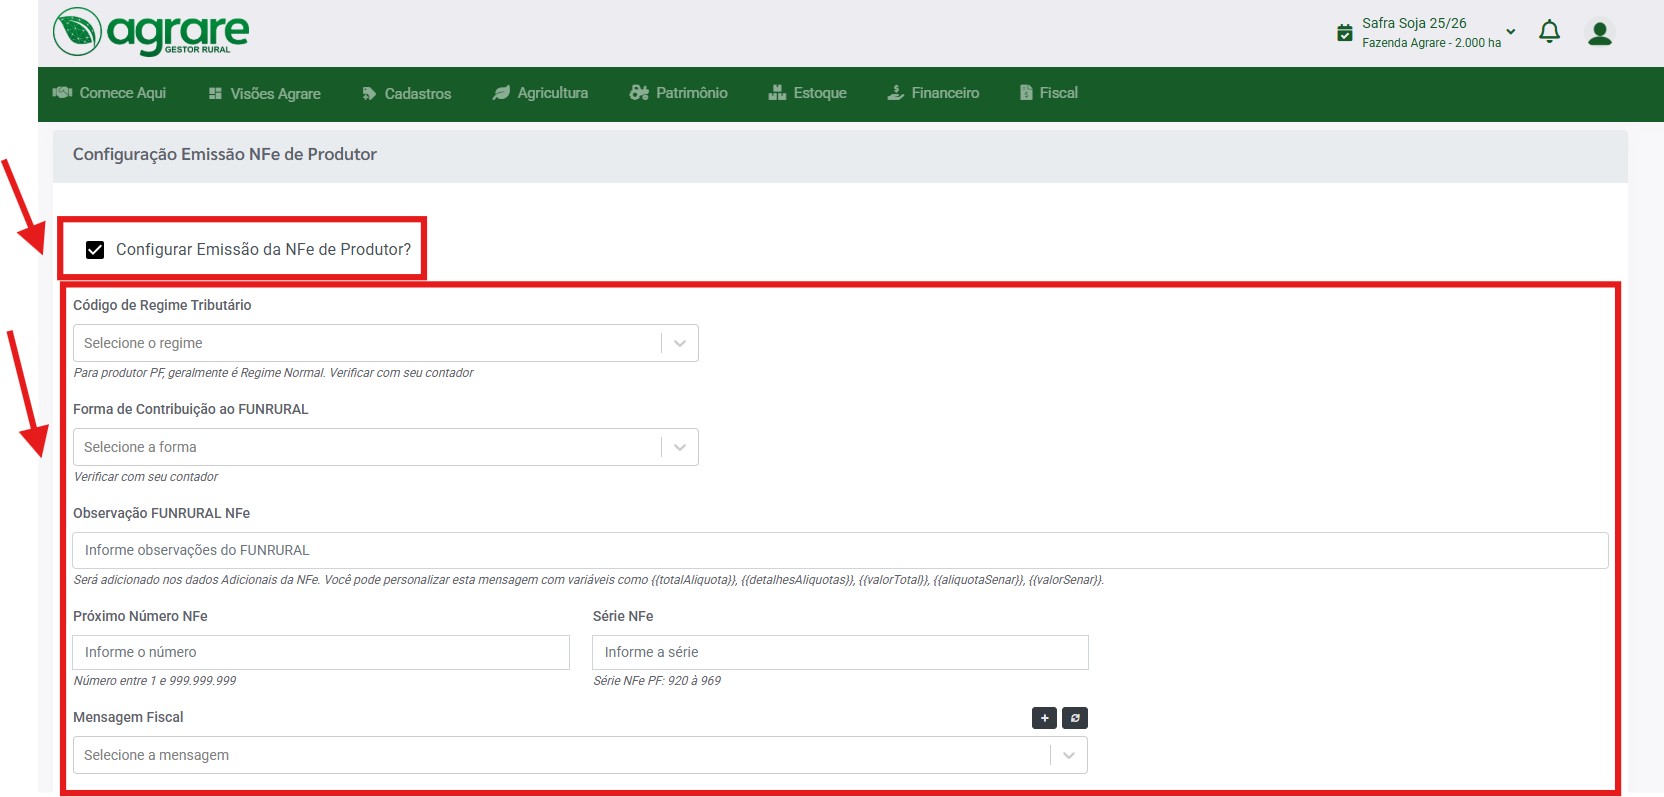The width and height of the screenshot is (1664, 797).
Task: Click the 'Forma de Contribuição ao FUNRURAL' label
Action: point(191,409)
